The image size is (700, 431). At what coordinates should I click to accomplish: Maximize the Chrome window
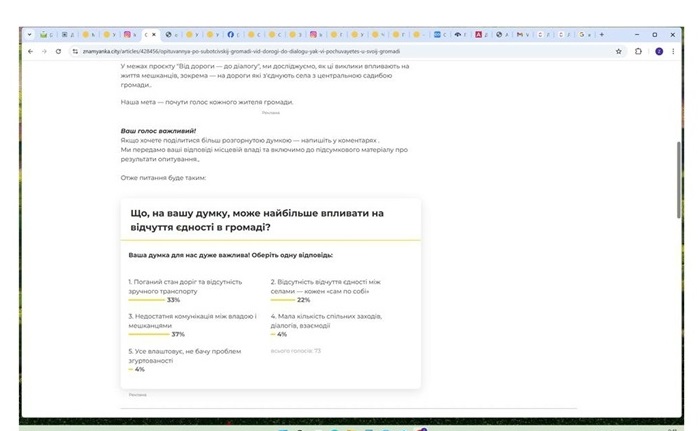pyautogui.click(x=654, y=34)
